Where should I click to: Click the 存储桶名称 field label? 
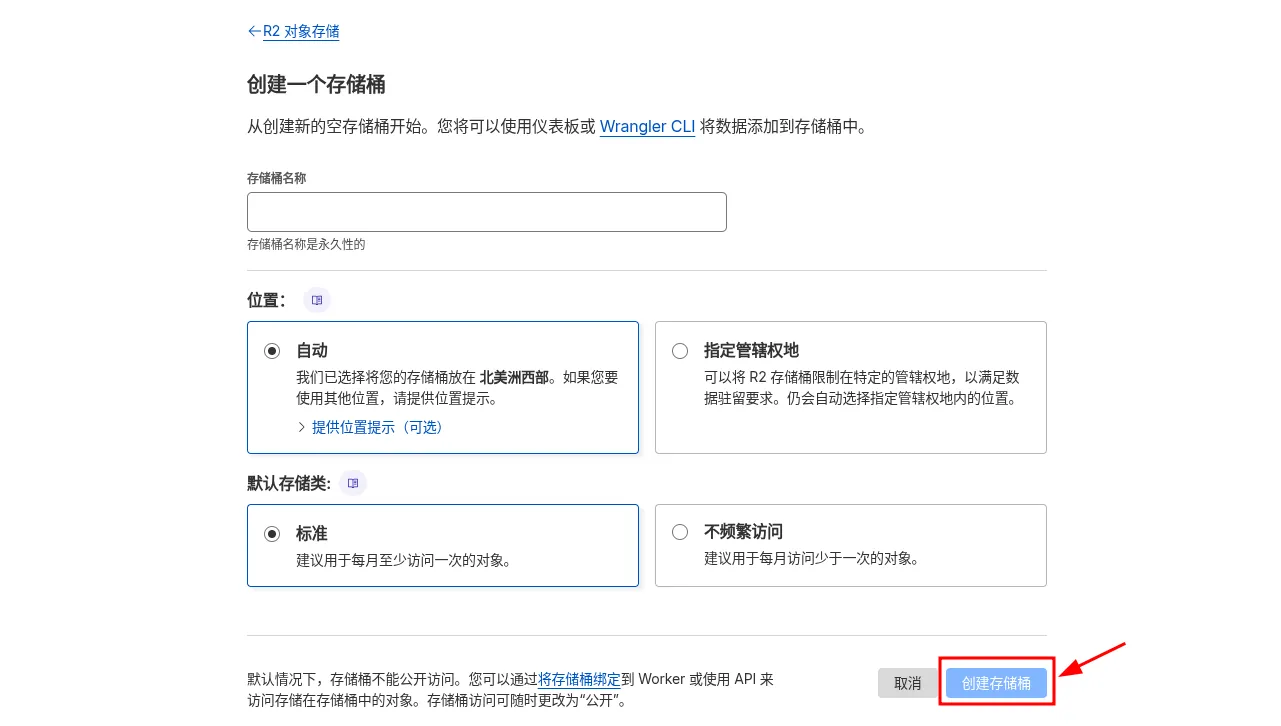276,178
